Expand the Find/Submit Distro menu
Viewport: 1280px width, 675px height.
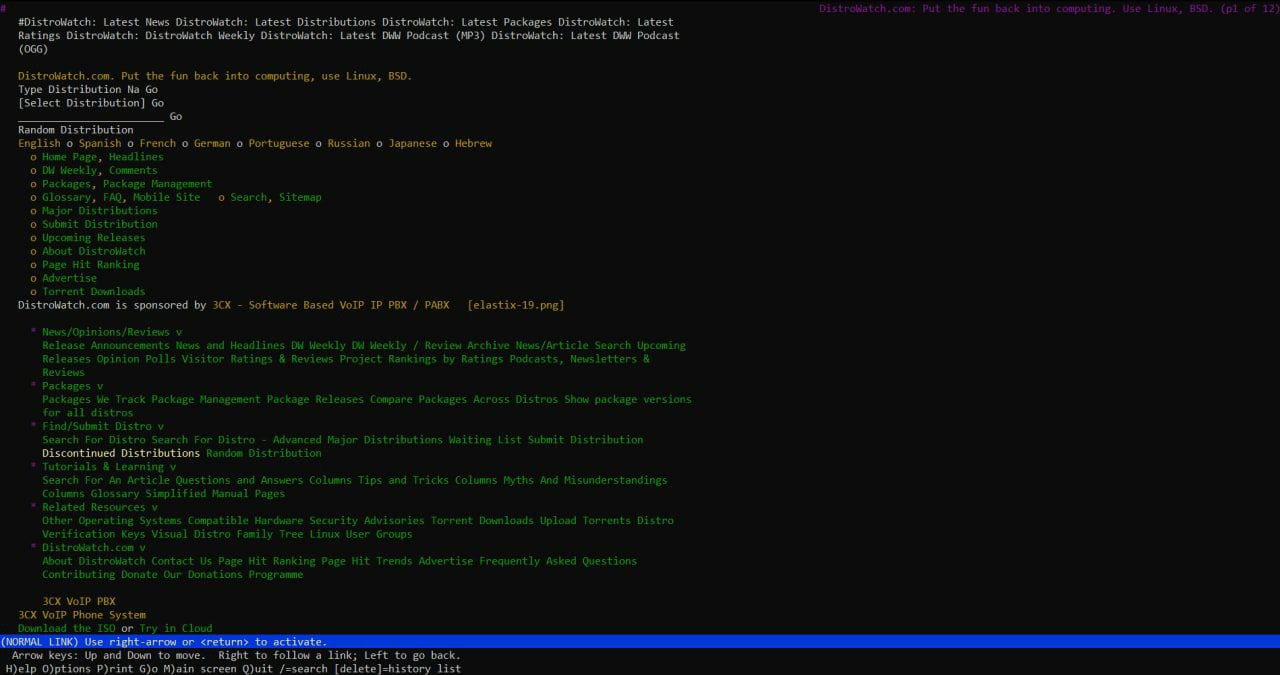[103, 426]
